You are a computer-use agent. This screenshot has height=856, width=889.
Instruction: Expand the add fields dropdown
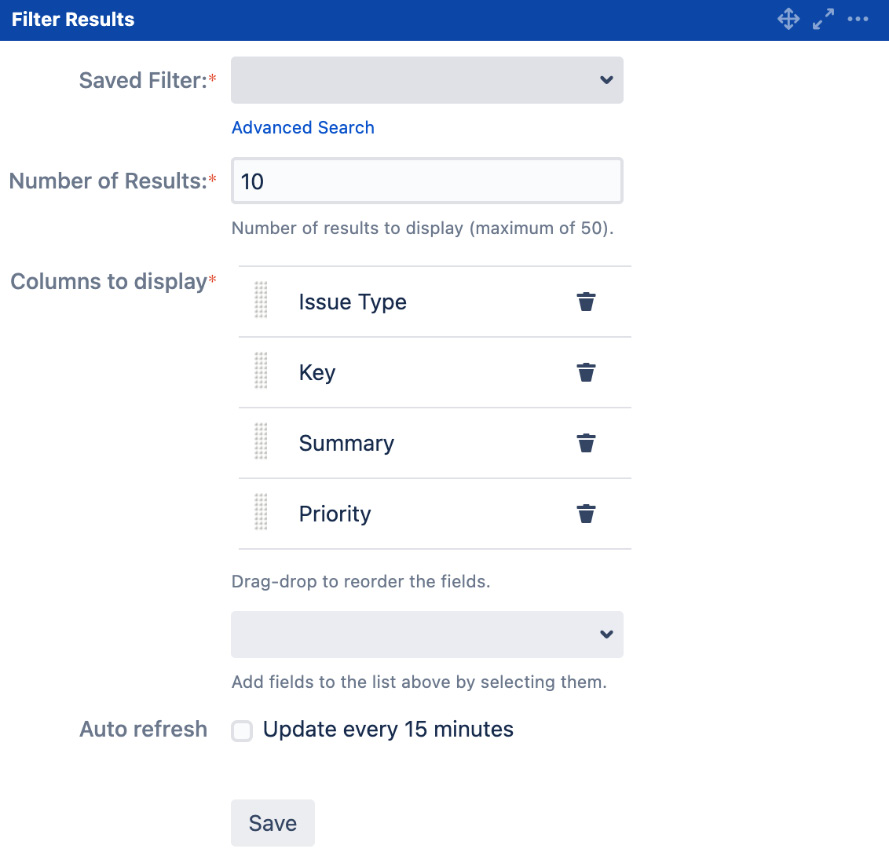click(427, 634)
